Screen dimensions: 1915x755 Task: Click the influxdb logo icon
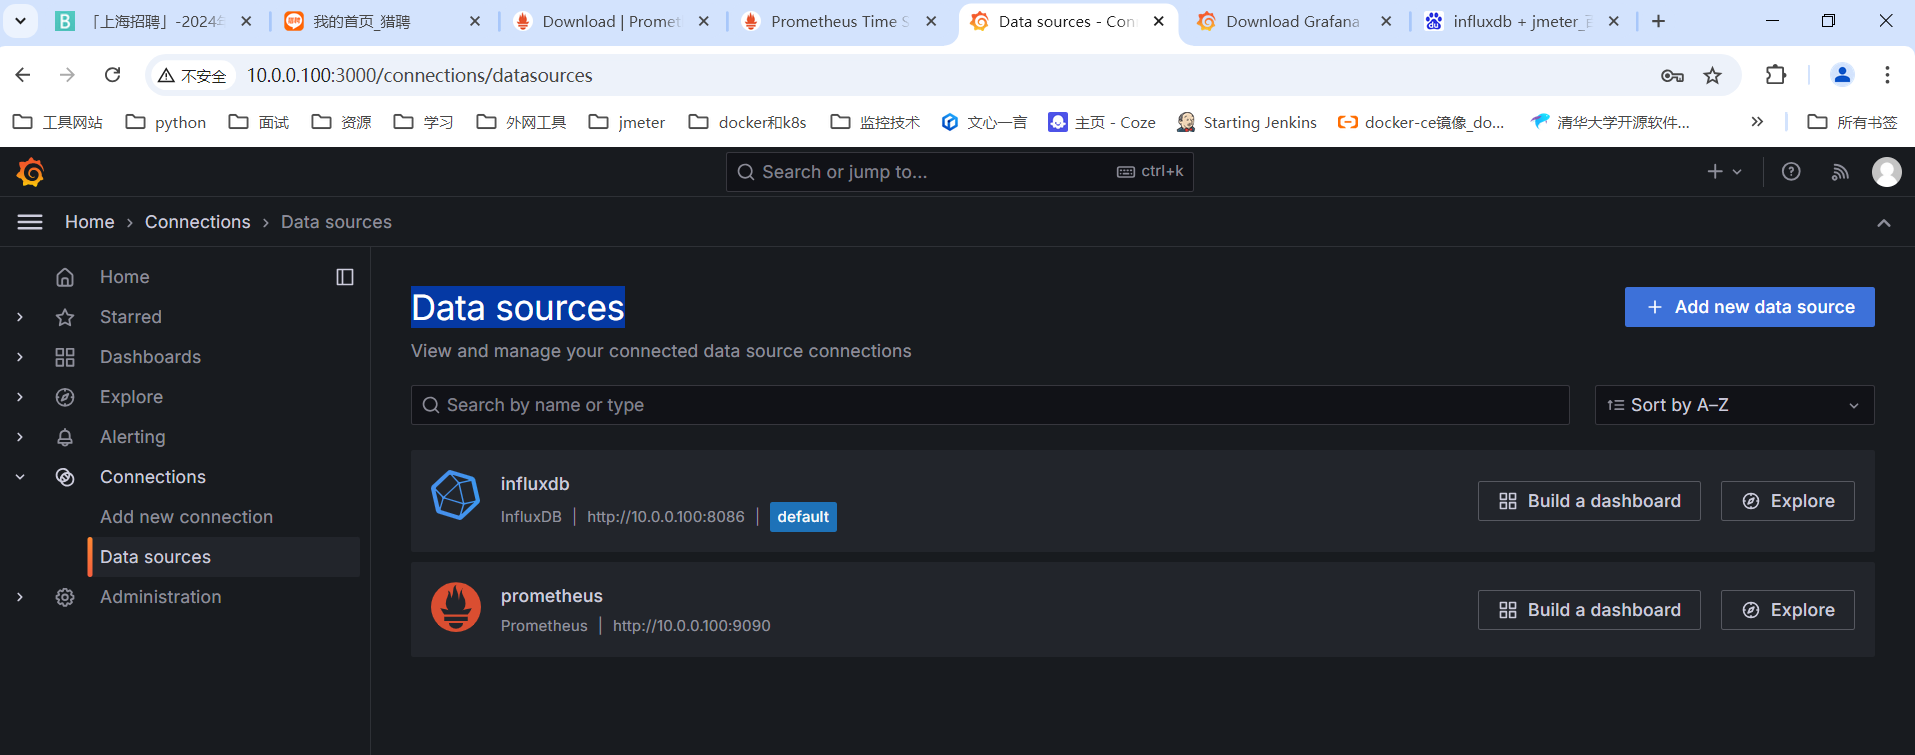pyautogui.click(x=455, y=495)
